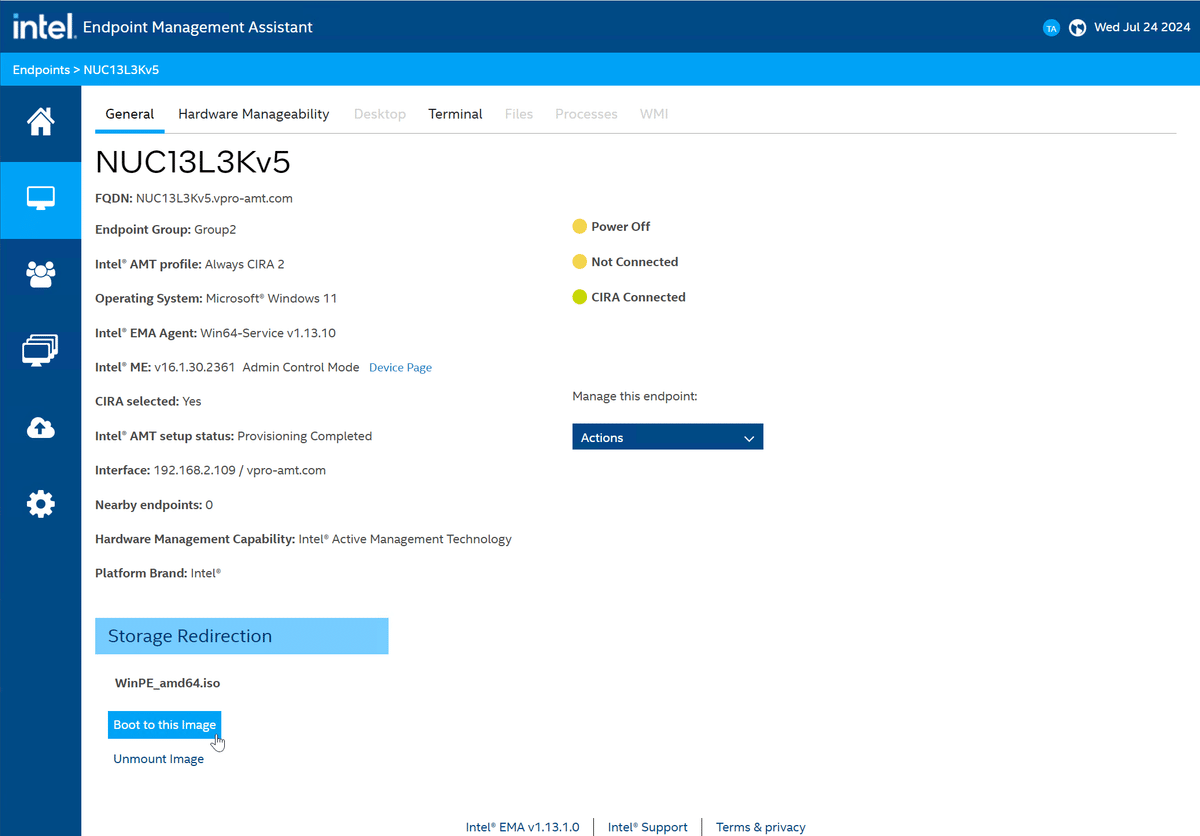Select the WMI tab
The height and width of the screenshot is (836, 1200).
pos(654,114)
